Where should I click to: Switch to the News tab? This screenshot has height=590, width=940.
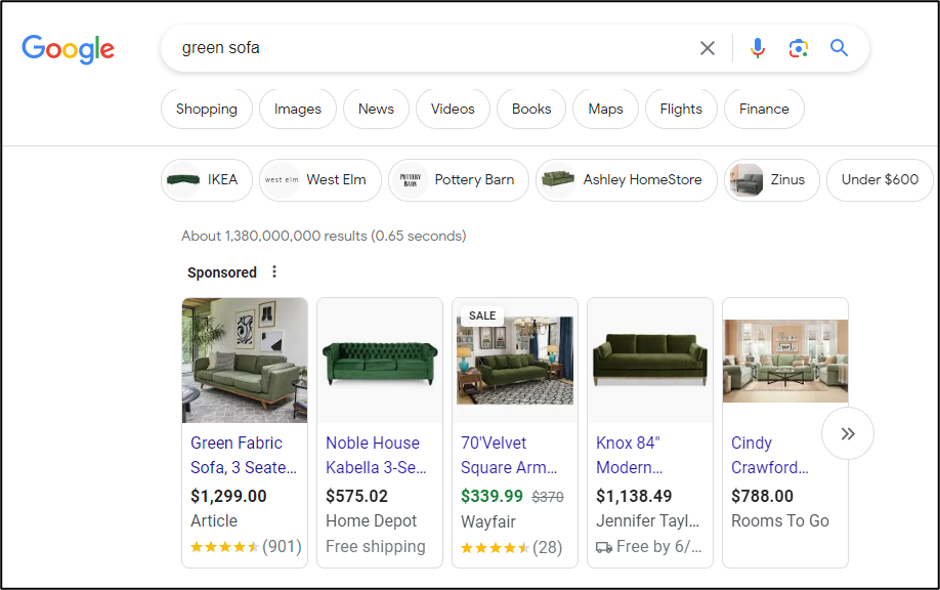376,109
